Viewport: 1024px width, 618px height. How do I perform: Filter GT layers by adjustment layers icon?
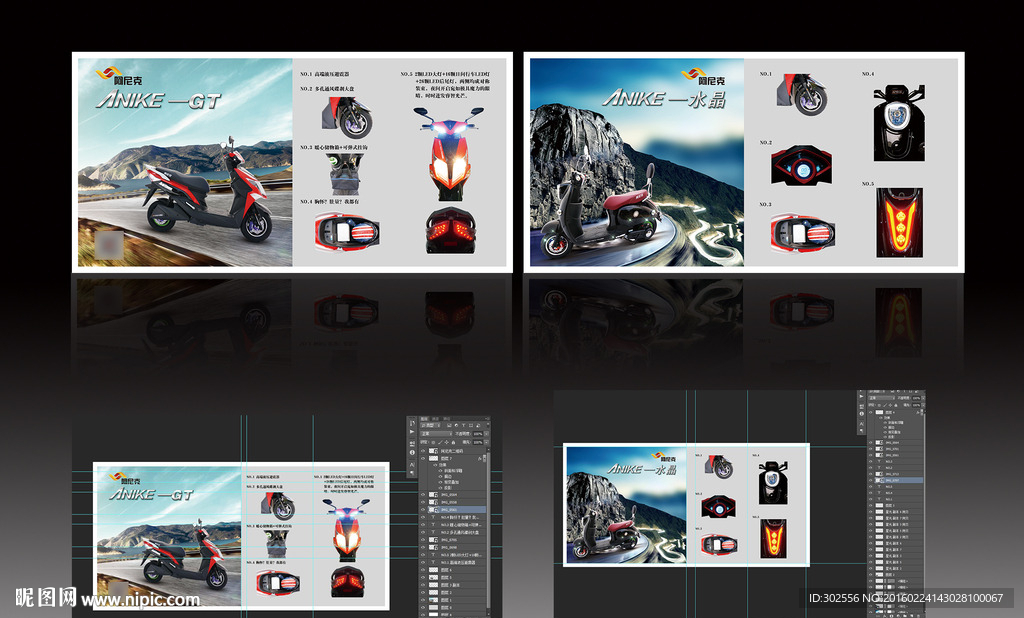click(456, 425)
